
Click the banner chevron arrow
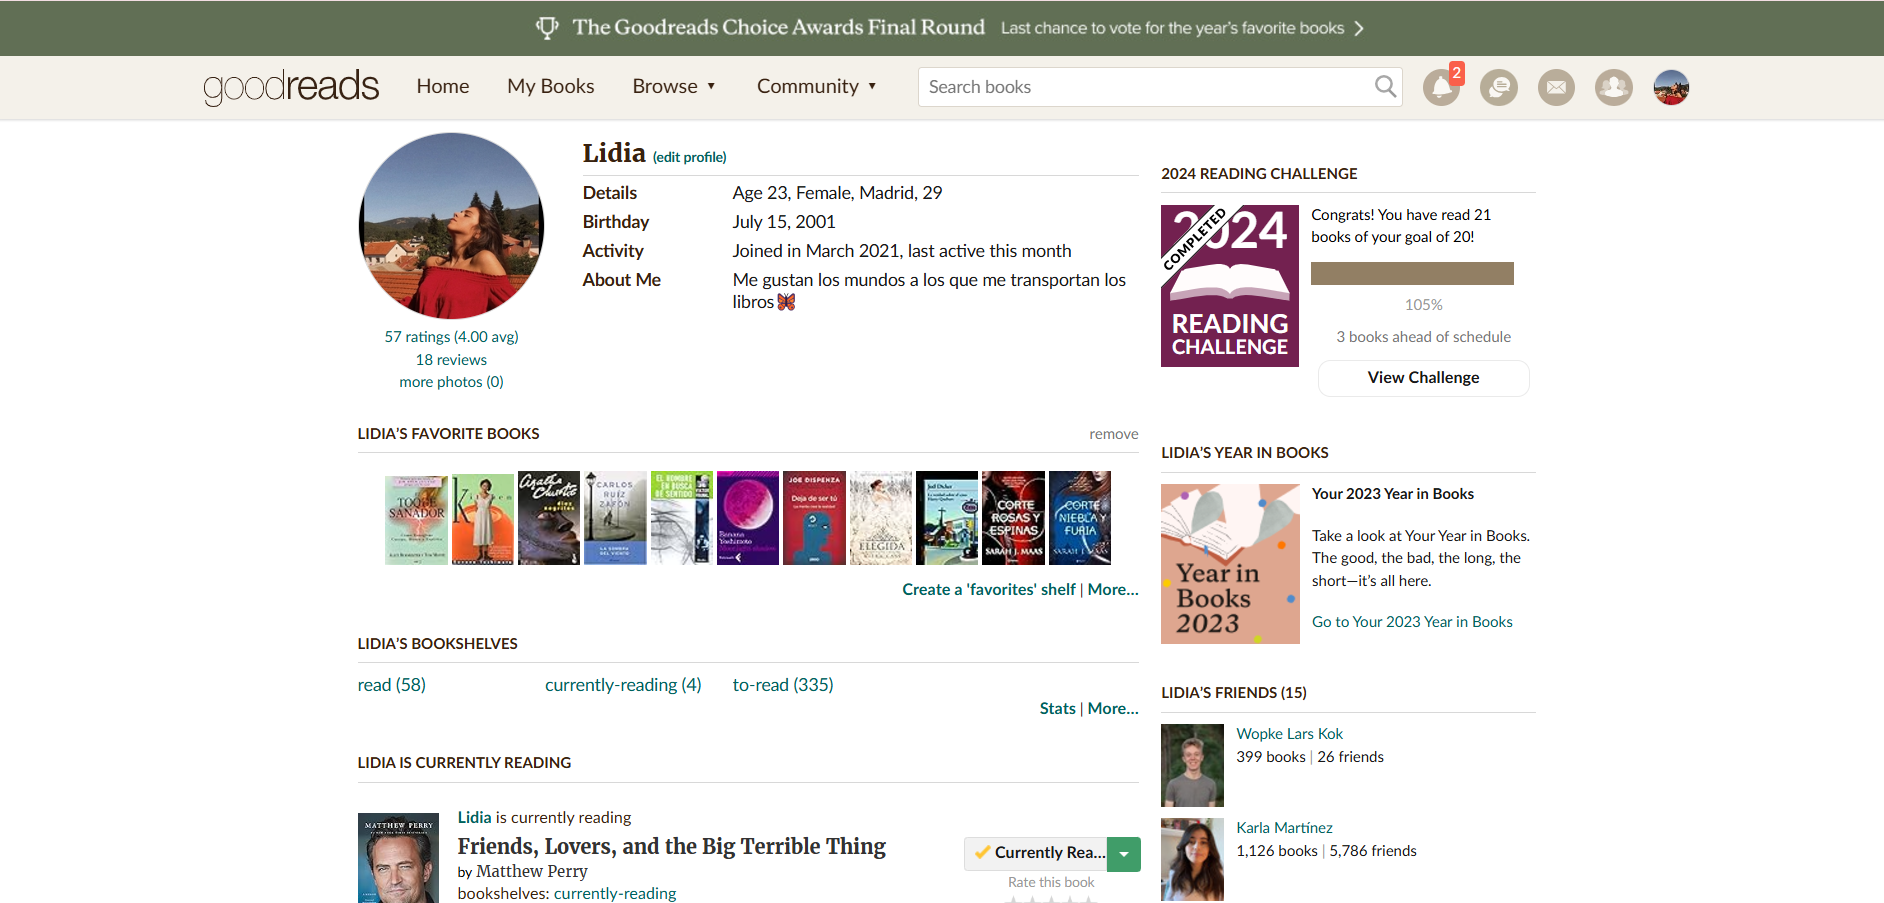1359,28
